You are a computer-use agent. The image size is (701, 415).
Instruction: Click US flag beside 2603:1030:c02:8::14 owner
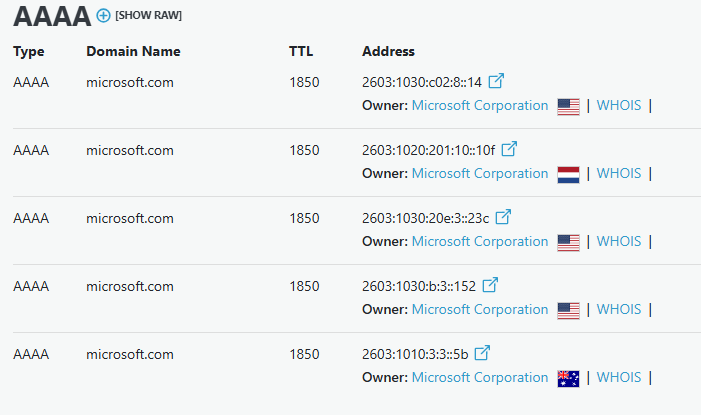[568, 106]
